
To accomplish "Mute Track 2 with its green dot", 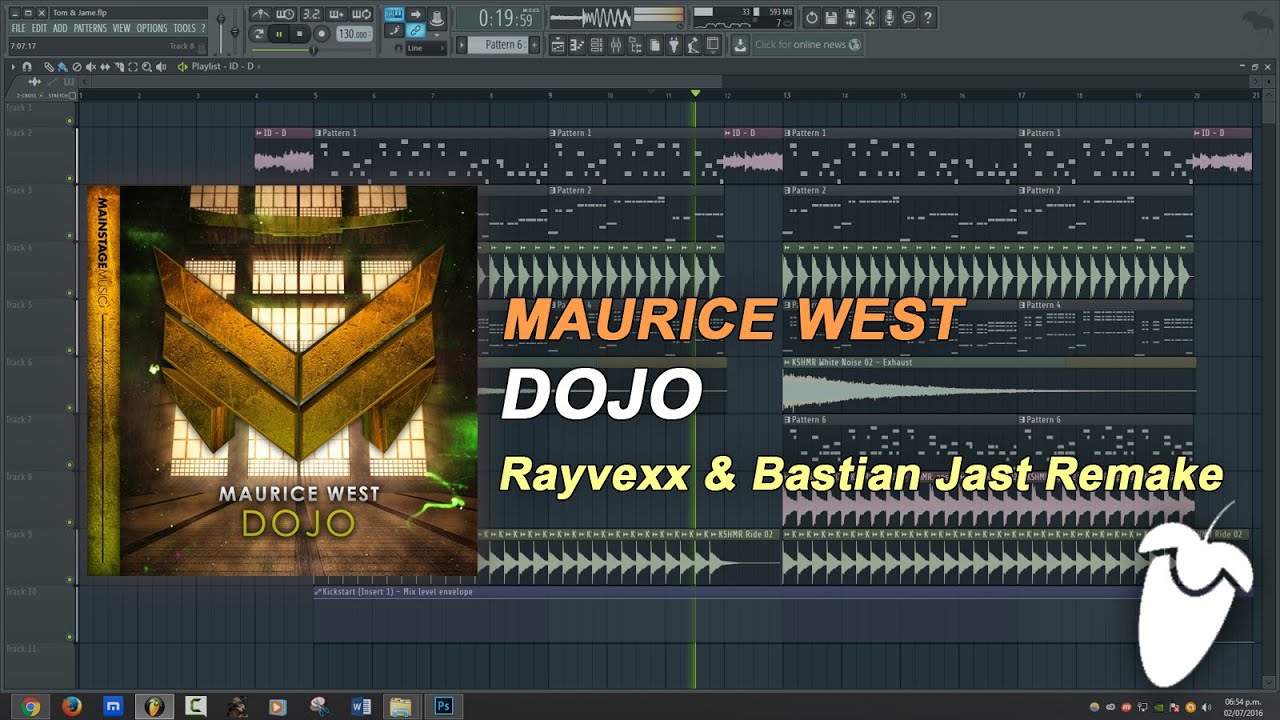I will click(x=70, y=178).
